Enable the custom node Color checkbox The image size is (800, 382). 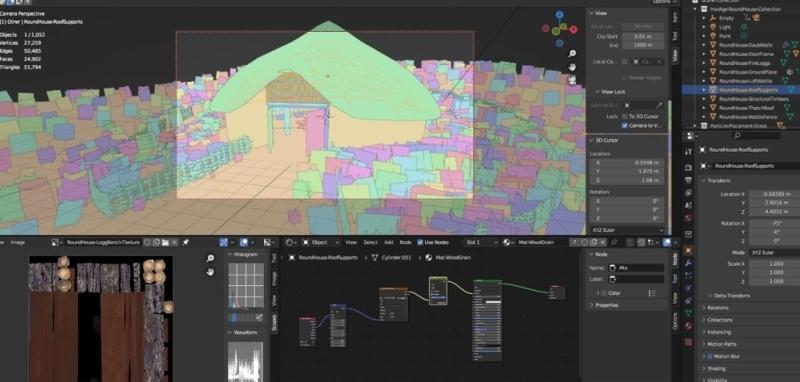[604, 293]
